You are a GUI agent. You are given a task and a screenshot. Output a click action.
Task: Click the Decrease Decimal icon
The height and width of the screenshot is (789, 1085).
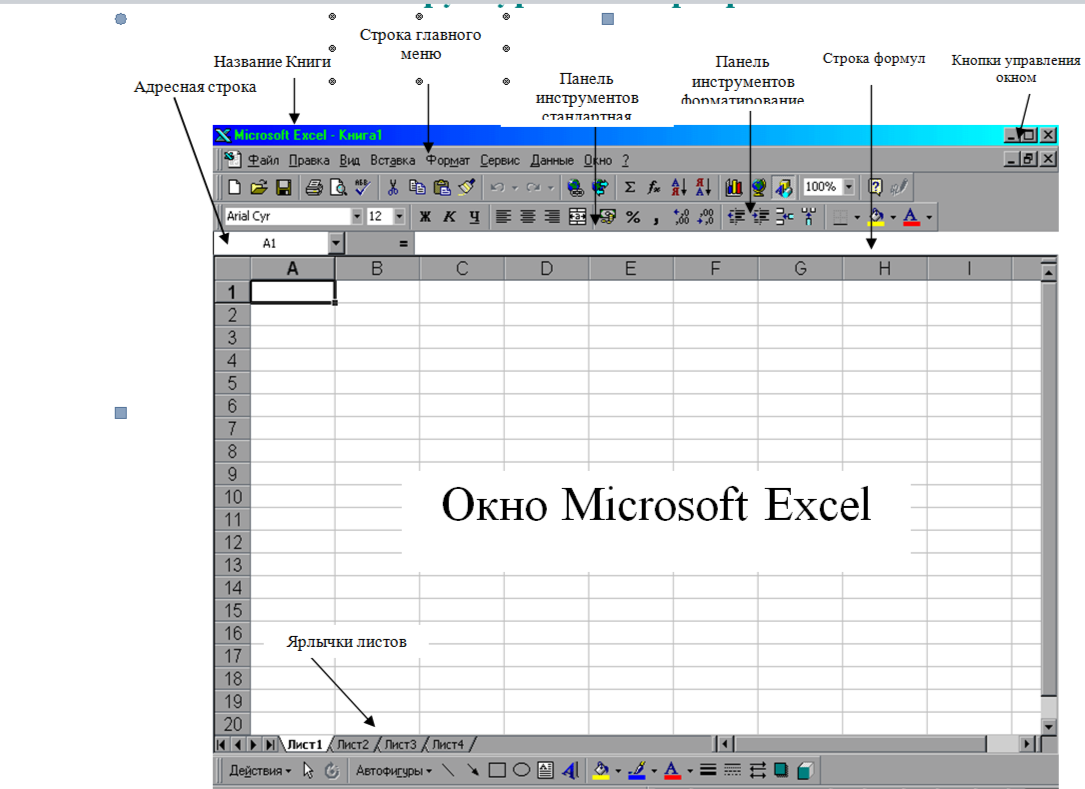(x=705, y=217)
